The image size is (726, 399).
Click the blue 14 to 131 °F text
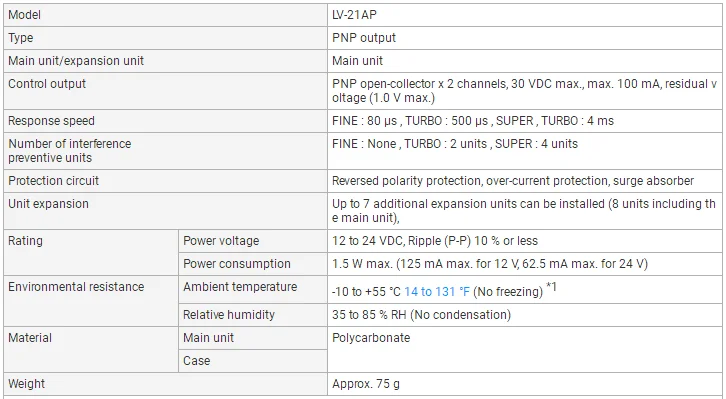pyautogui.click(x=437, y=292)
